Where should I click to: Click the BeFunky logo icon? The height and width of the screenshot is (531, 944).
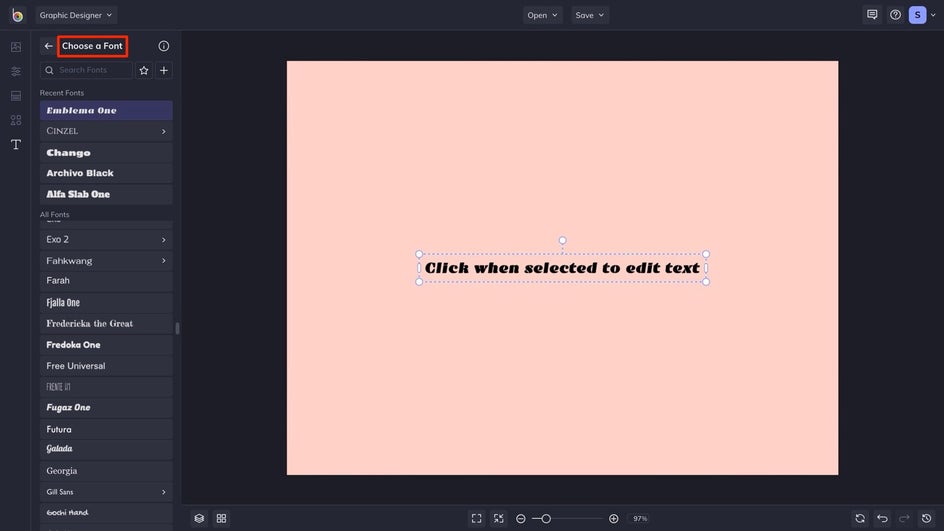tap(17, 15)
